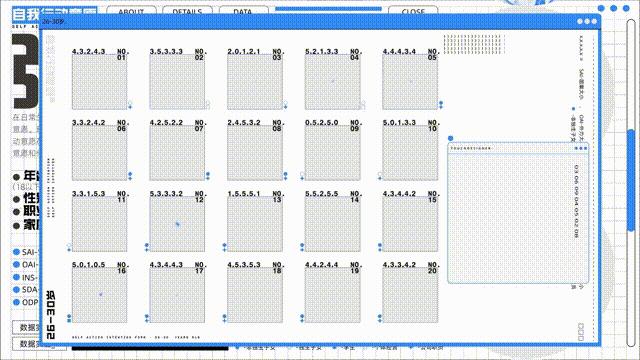Switch to the DETAILS tab

[x=187, y=11]
